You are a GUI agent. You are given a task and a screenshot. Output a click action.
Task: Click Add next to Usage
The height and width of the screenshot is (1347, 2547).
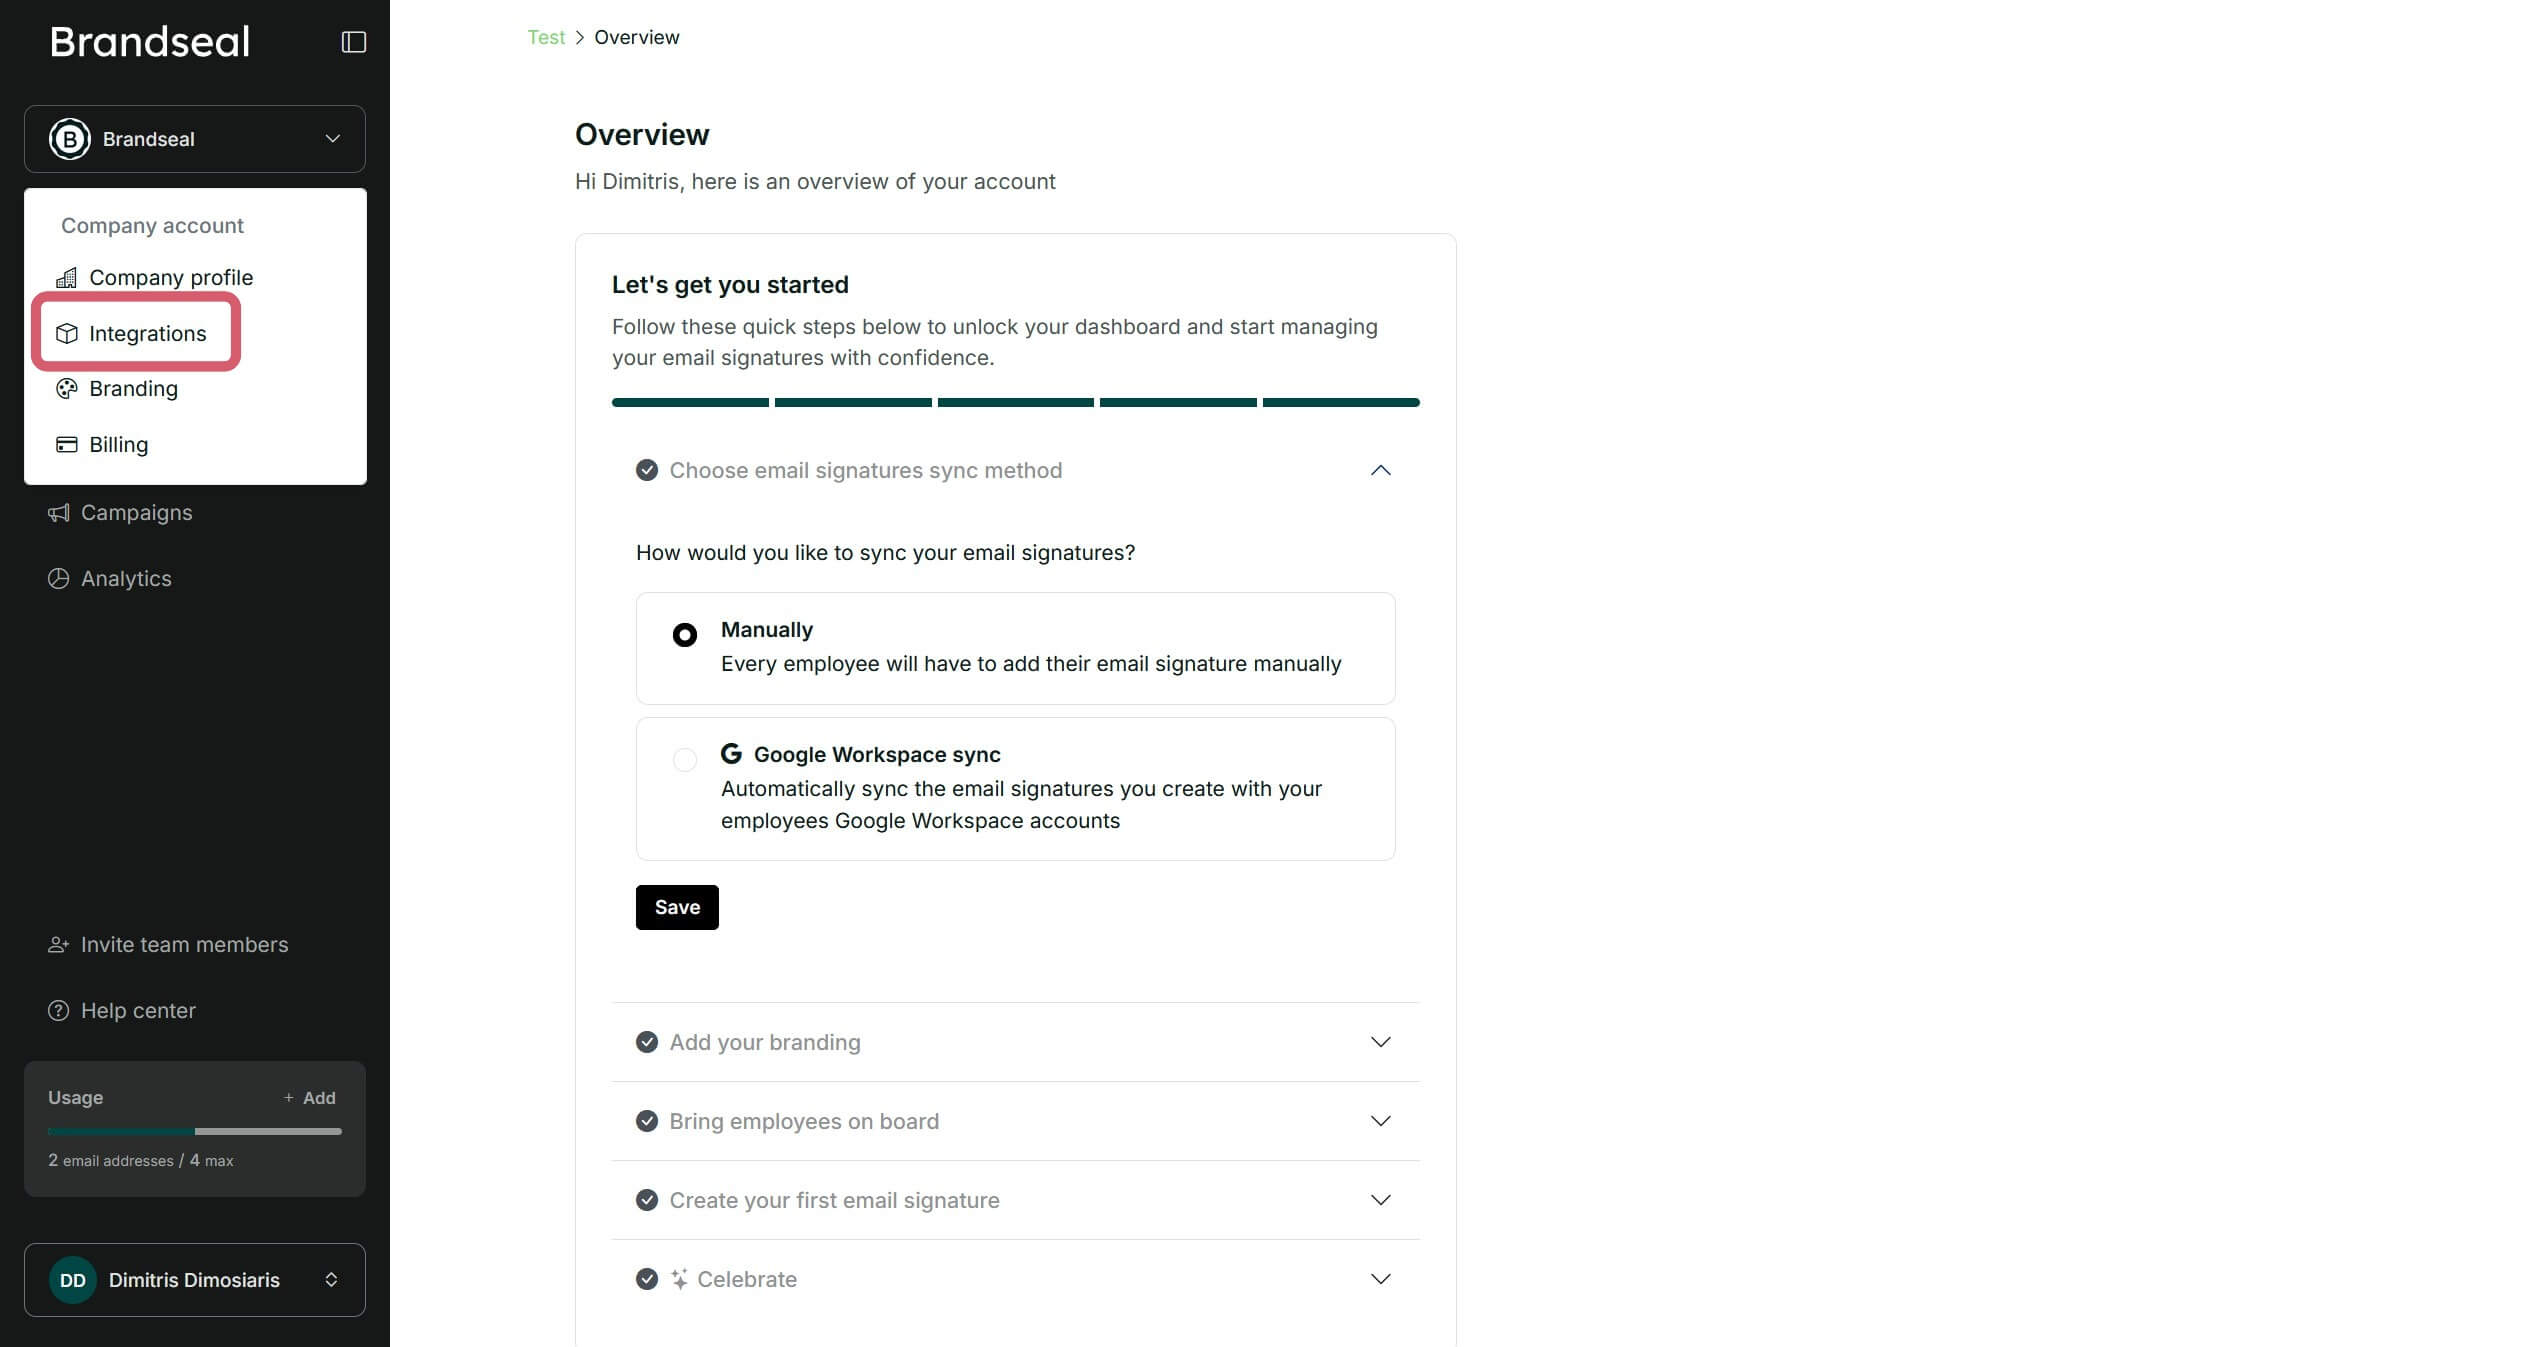click(x=311, y=1097)
